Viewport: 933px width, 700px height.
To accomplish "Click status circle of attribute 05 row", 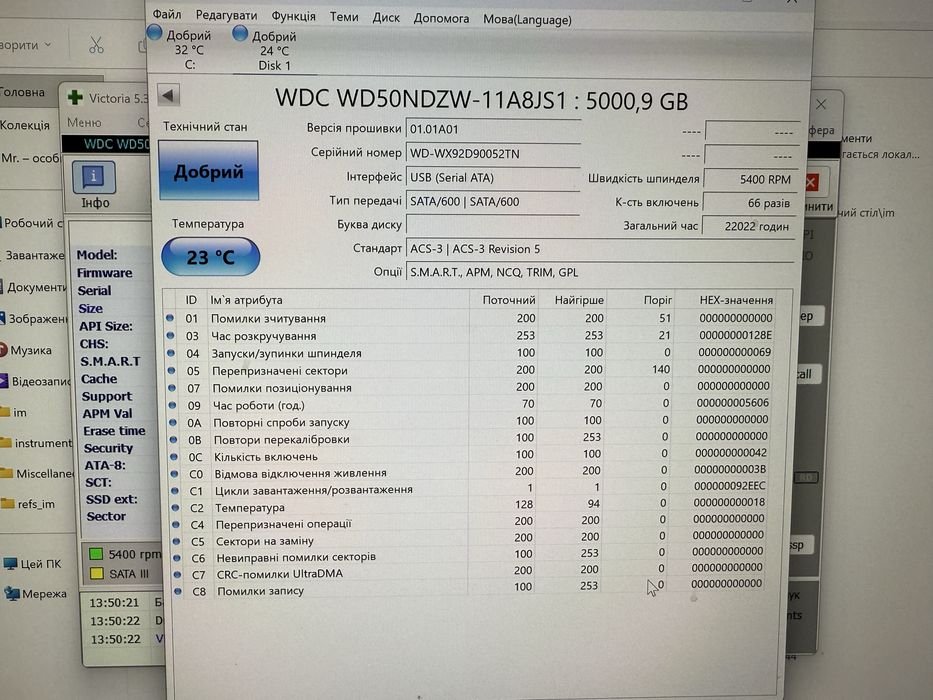I will [172, 370].
